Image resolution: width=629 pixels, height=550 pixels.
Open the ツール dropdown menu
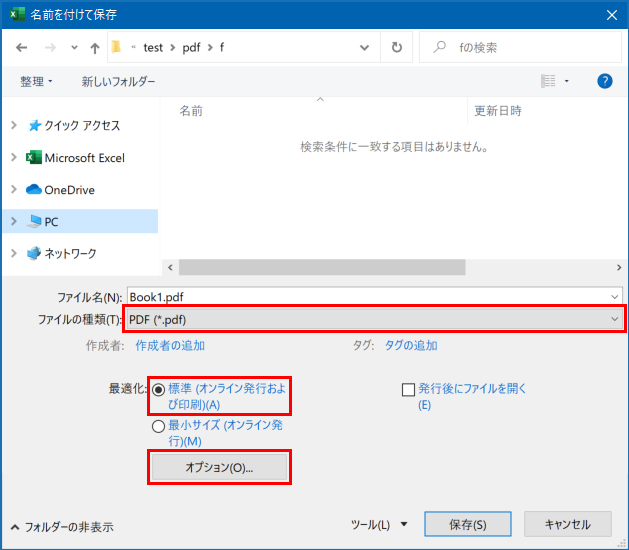(x=378, y=524)
